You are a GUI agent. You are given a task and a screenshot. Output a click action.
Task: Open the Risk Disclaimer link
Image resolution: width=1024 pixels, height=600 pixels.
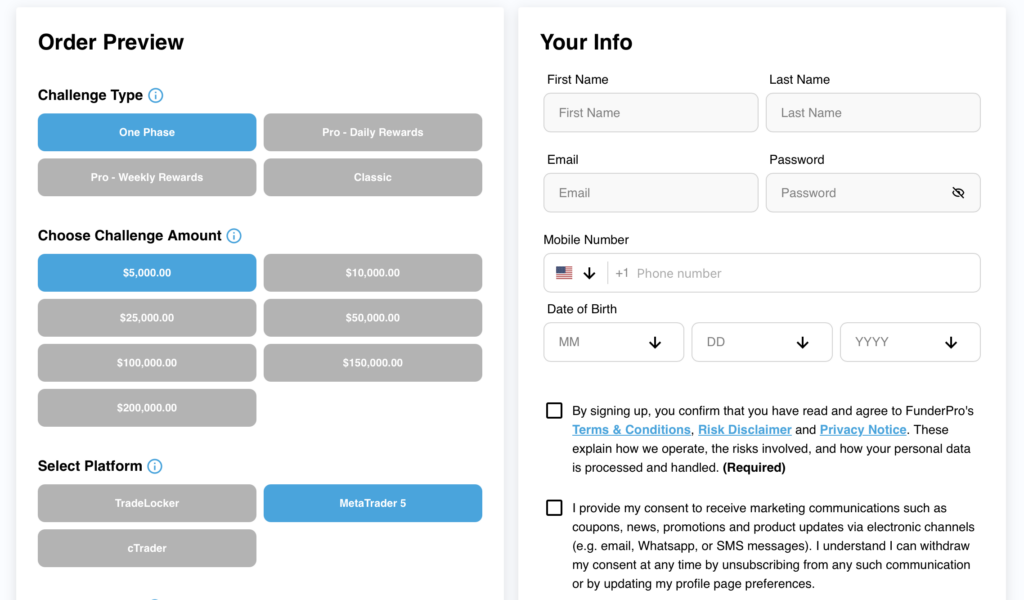(744, 429)
